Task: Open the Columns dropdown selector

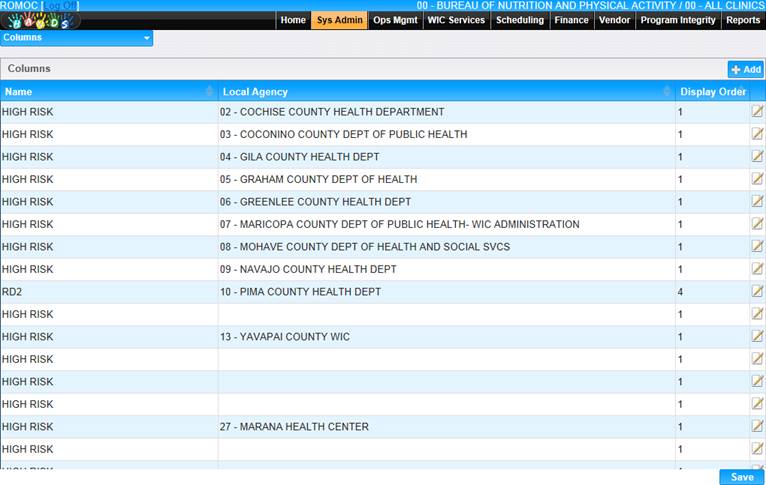Action: (x=77, y=38)
